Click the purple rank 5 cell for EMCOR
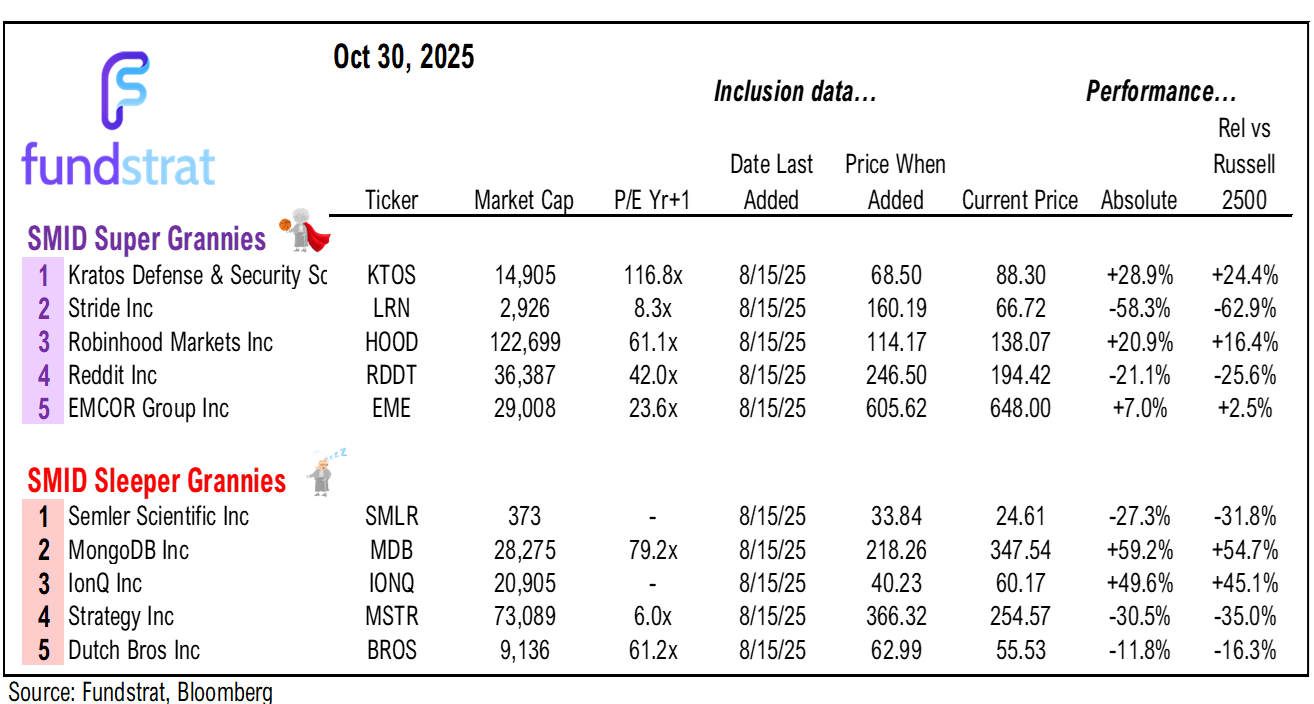This screenshot has width=1314, height=704. tap(43, 409)
